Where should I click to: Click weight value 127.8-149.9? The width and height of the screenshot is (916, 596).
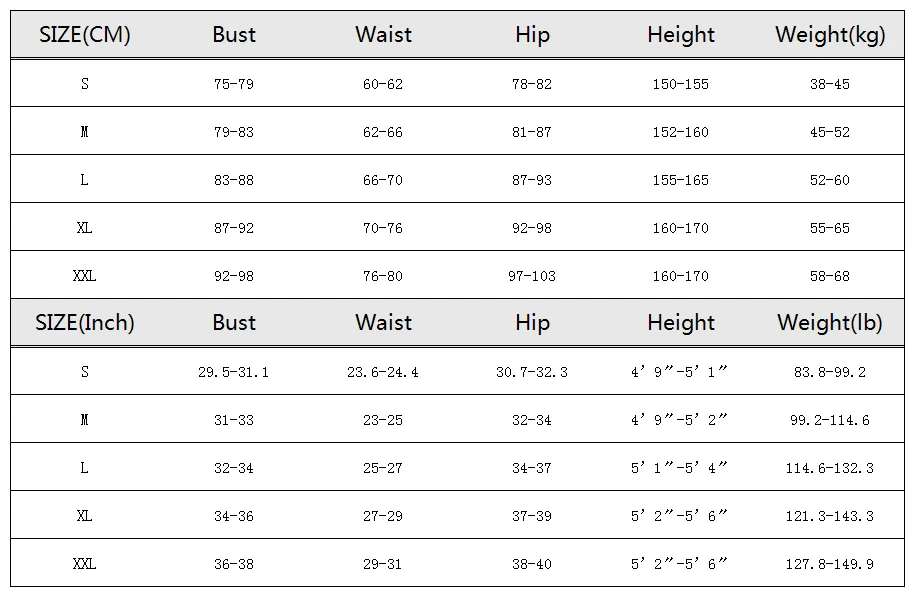pos(830,564)
